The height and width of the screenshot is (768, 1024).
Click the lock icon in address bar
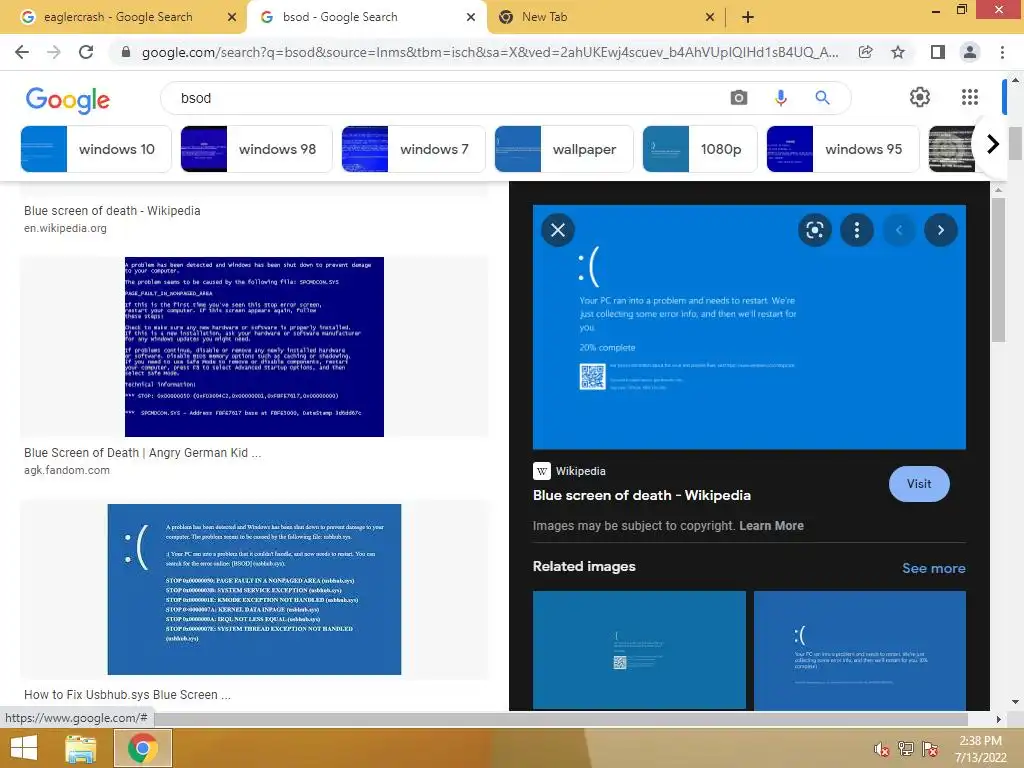coord(126,52)
